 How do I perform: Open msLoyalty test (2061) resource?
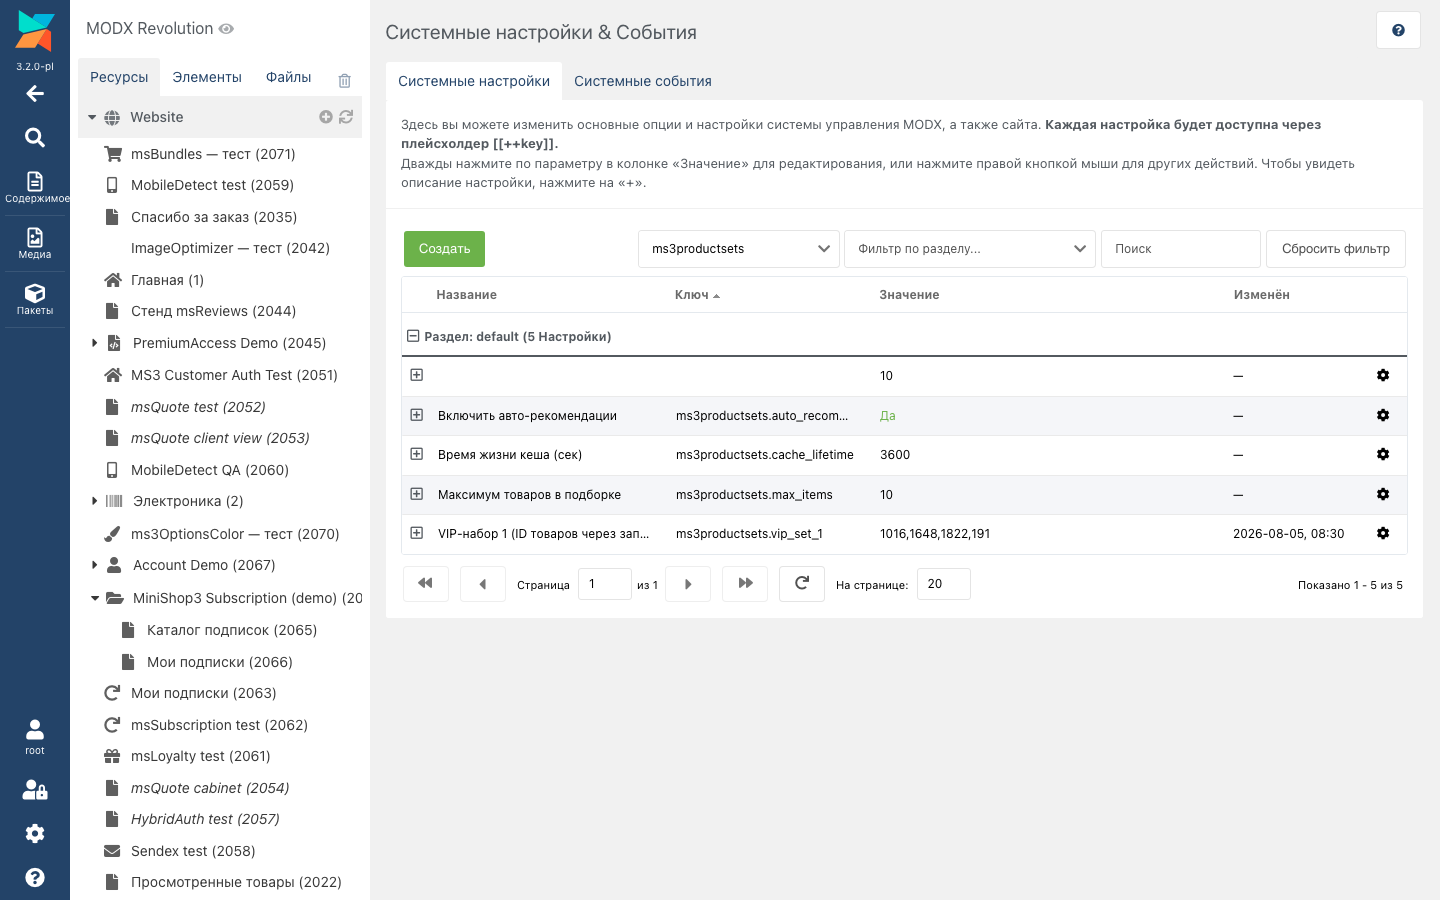[x=201, y=756]
